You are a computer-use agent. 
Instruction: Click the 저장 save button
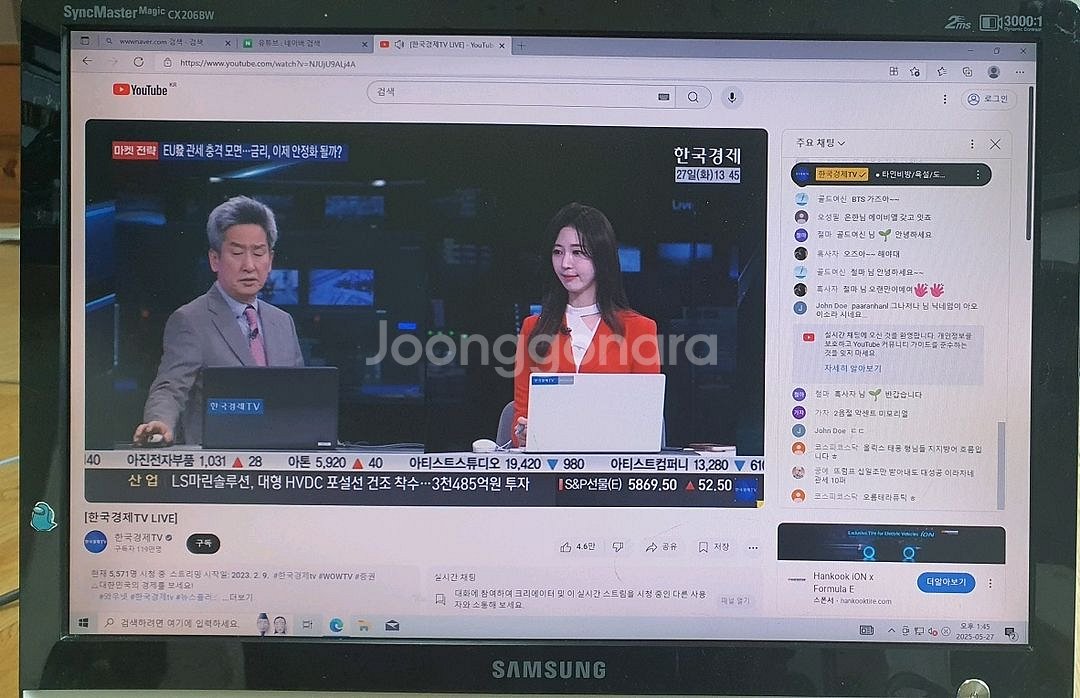click(x=714, y=547)
